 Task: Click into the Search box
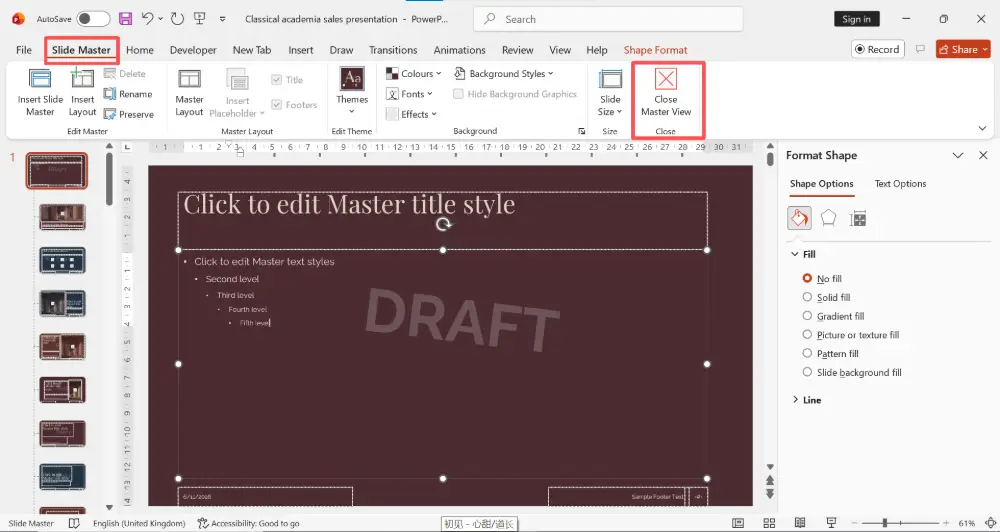coord(608,19)
